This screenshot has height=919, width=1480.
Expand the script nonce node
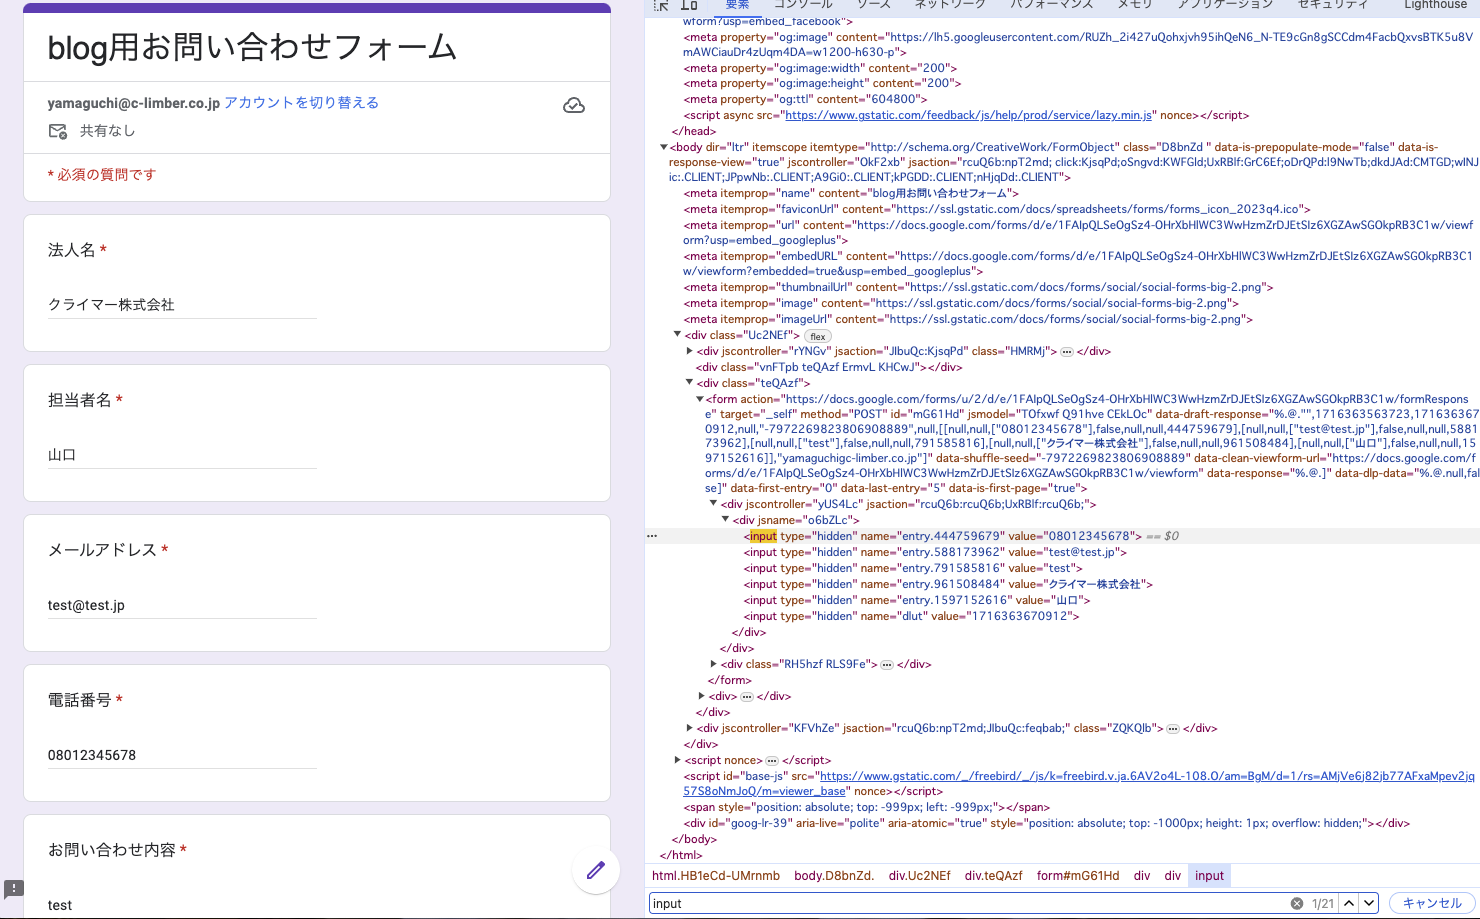click(x=678, y=760)
